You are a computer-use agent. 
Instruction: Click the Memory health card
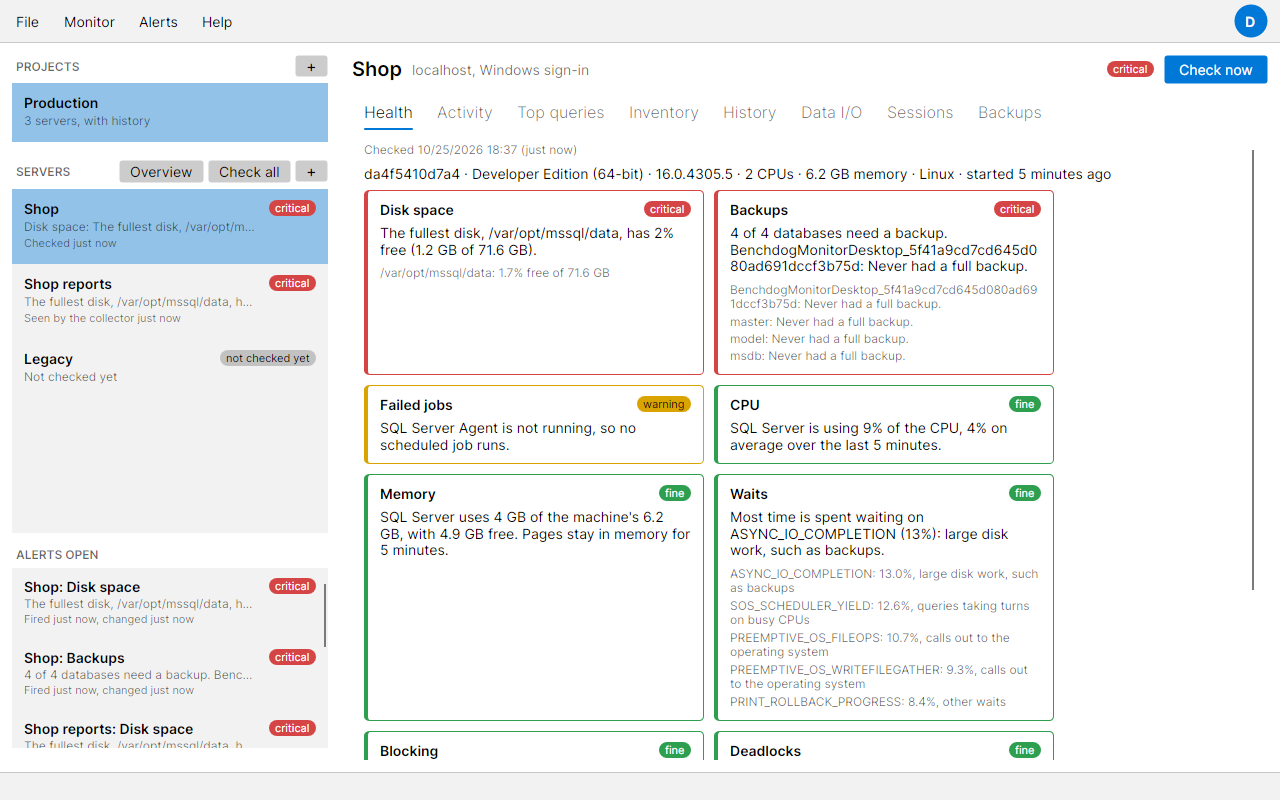click(x=535, y=597)
